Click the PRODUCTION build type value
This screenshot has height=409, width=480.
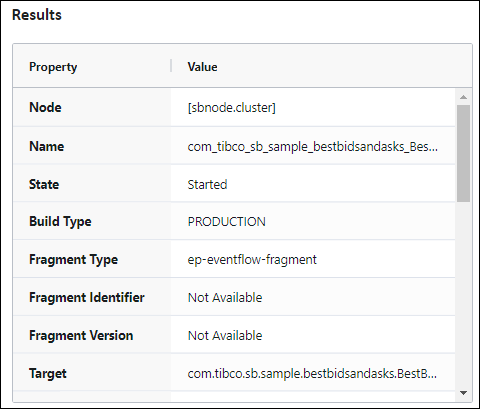[x=227, y=222]
